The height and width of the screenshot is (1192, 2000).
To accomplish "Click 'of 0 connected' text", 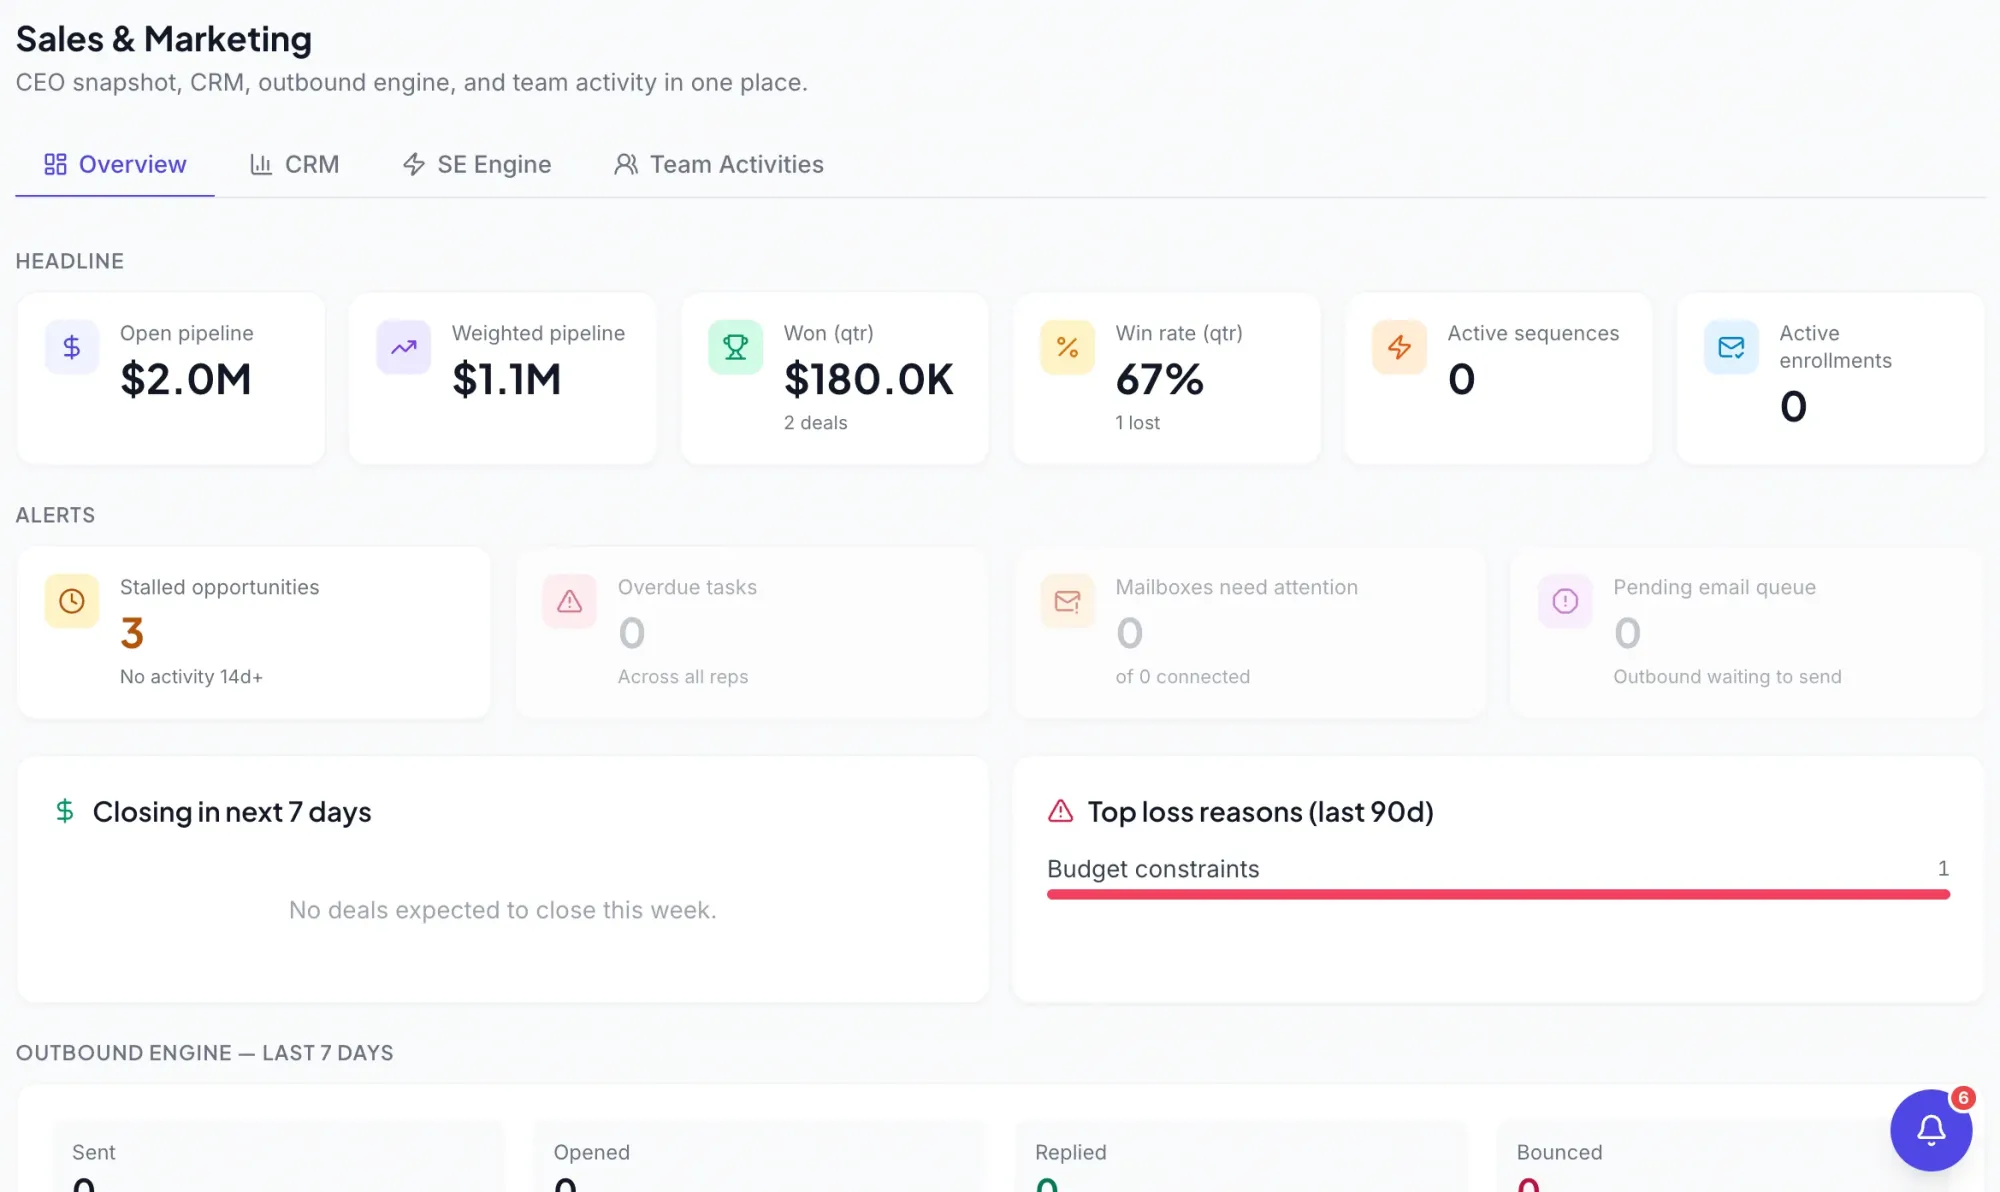I will (1183, 677).
